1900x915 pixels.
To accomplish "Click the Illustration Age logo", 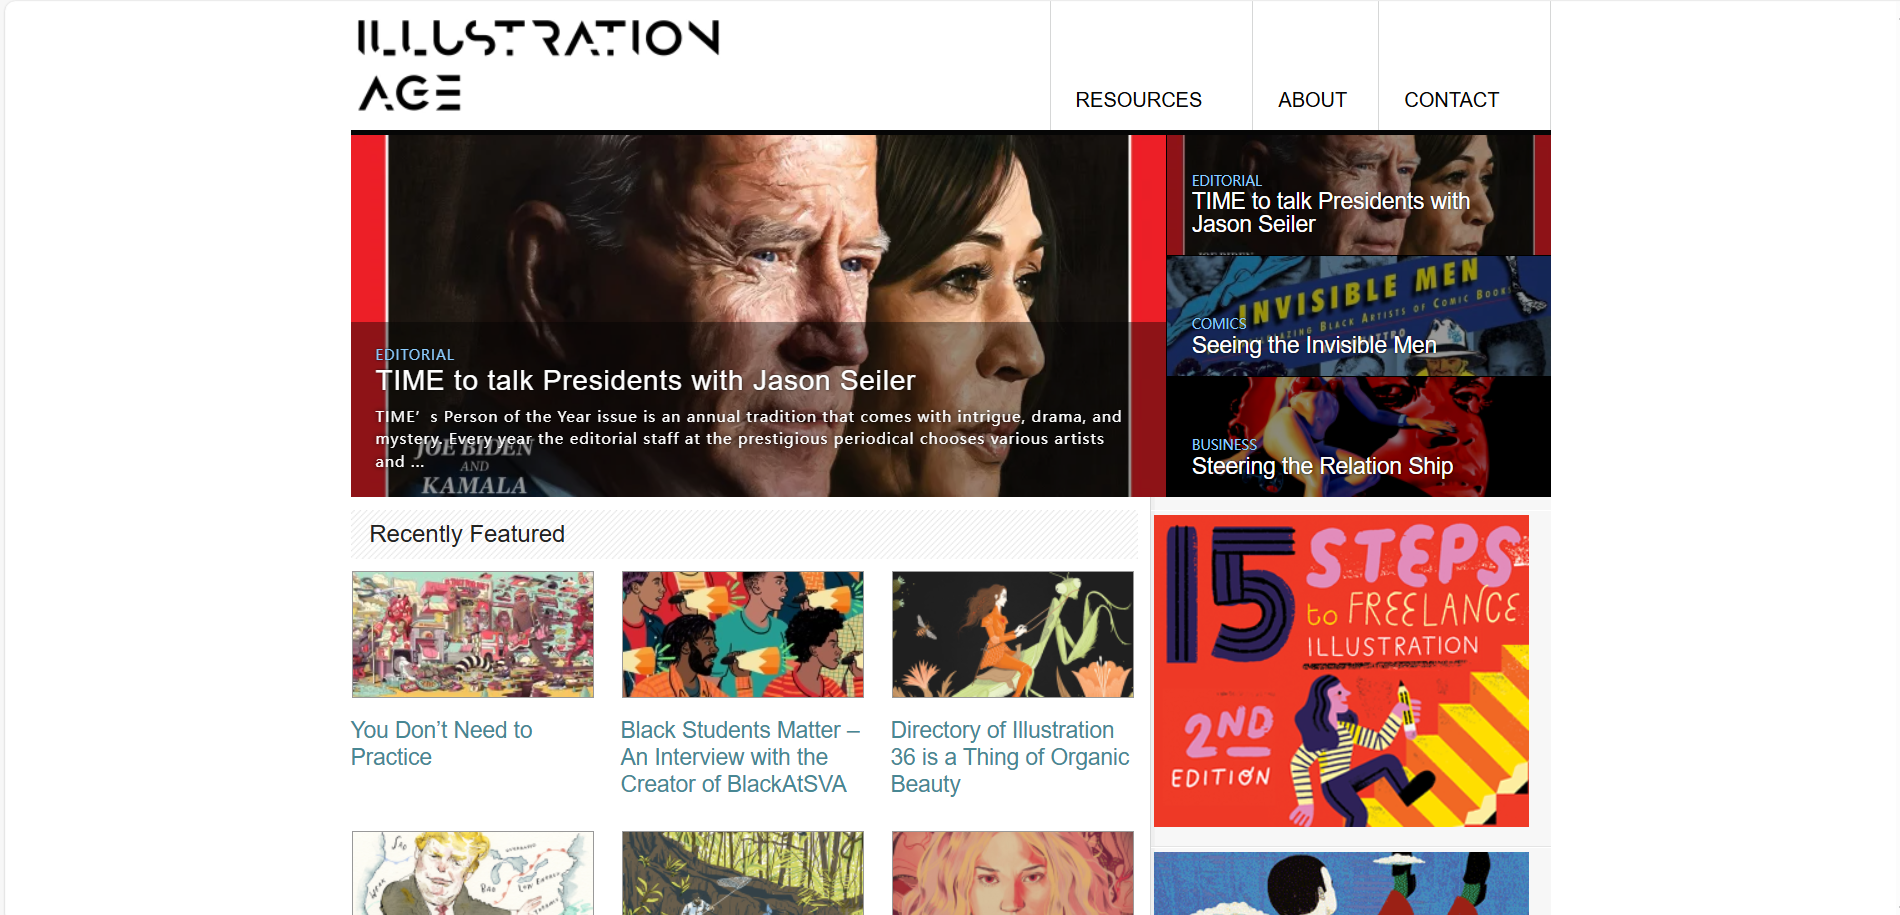I will [x=539, y=65].
